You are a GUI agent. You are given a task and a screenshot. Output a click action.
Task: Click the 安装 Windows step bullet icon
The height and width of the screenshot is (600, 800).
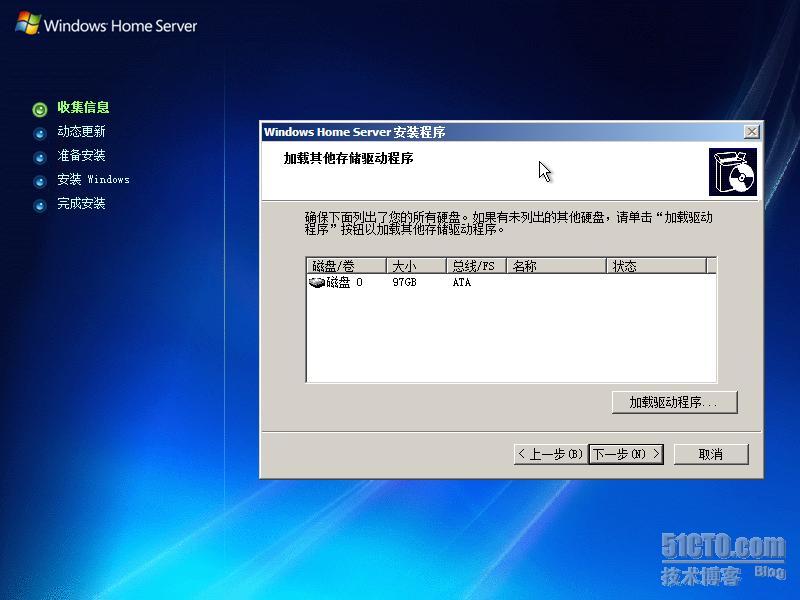click(x=40, y=182)
